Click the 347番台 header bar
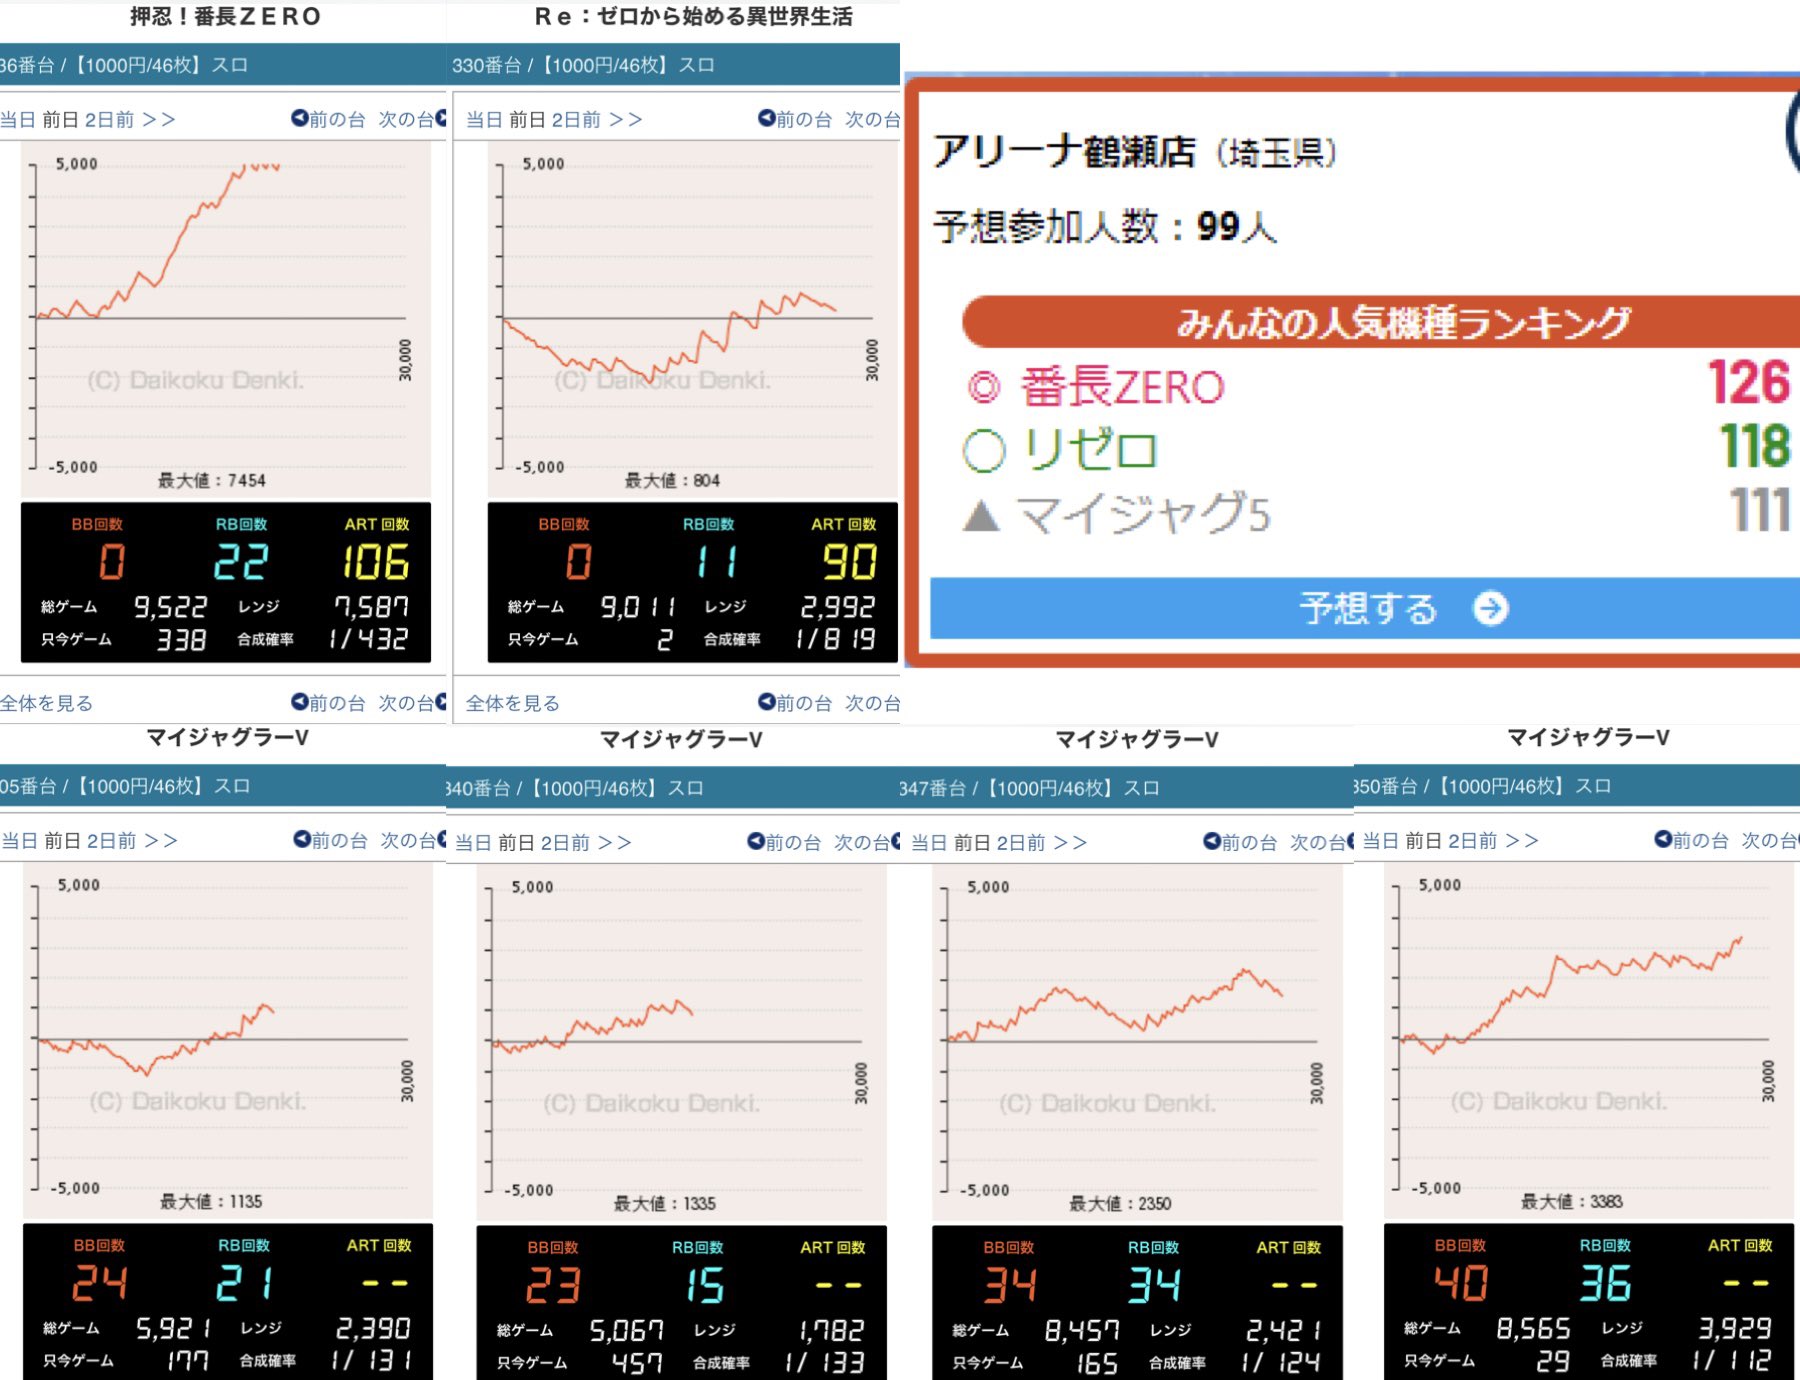The height and width of the screenshot is (1380, 1800). [x=1126, y=788]
